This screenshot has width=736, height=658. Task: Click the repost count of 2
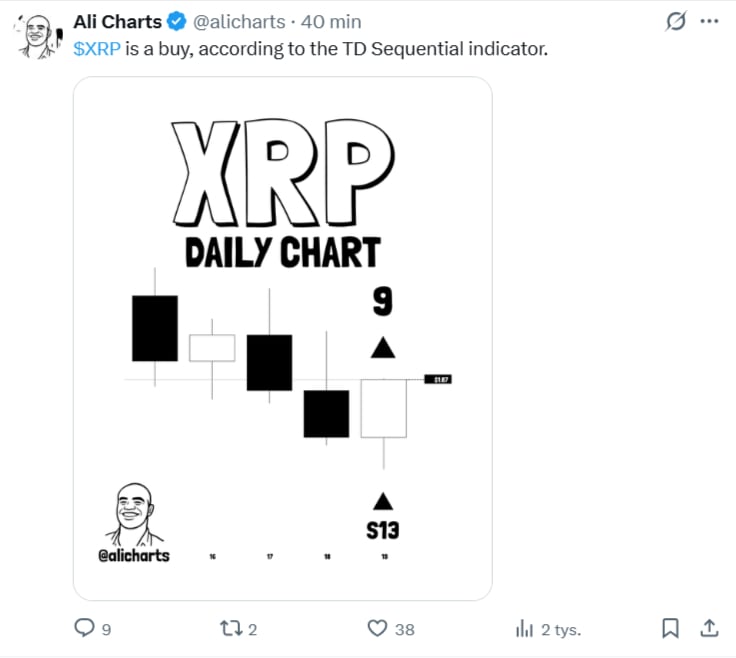(x=253, y=630)
